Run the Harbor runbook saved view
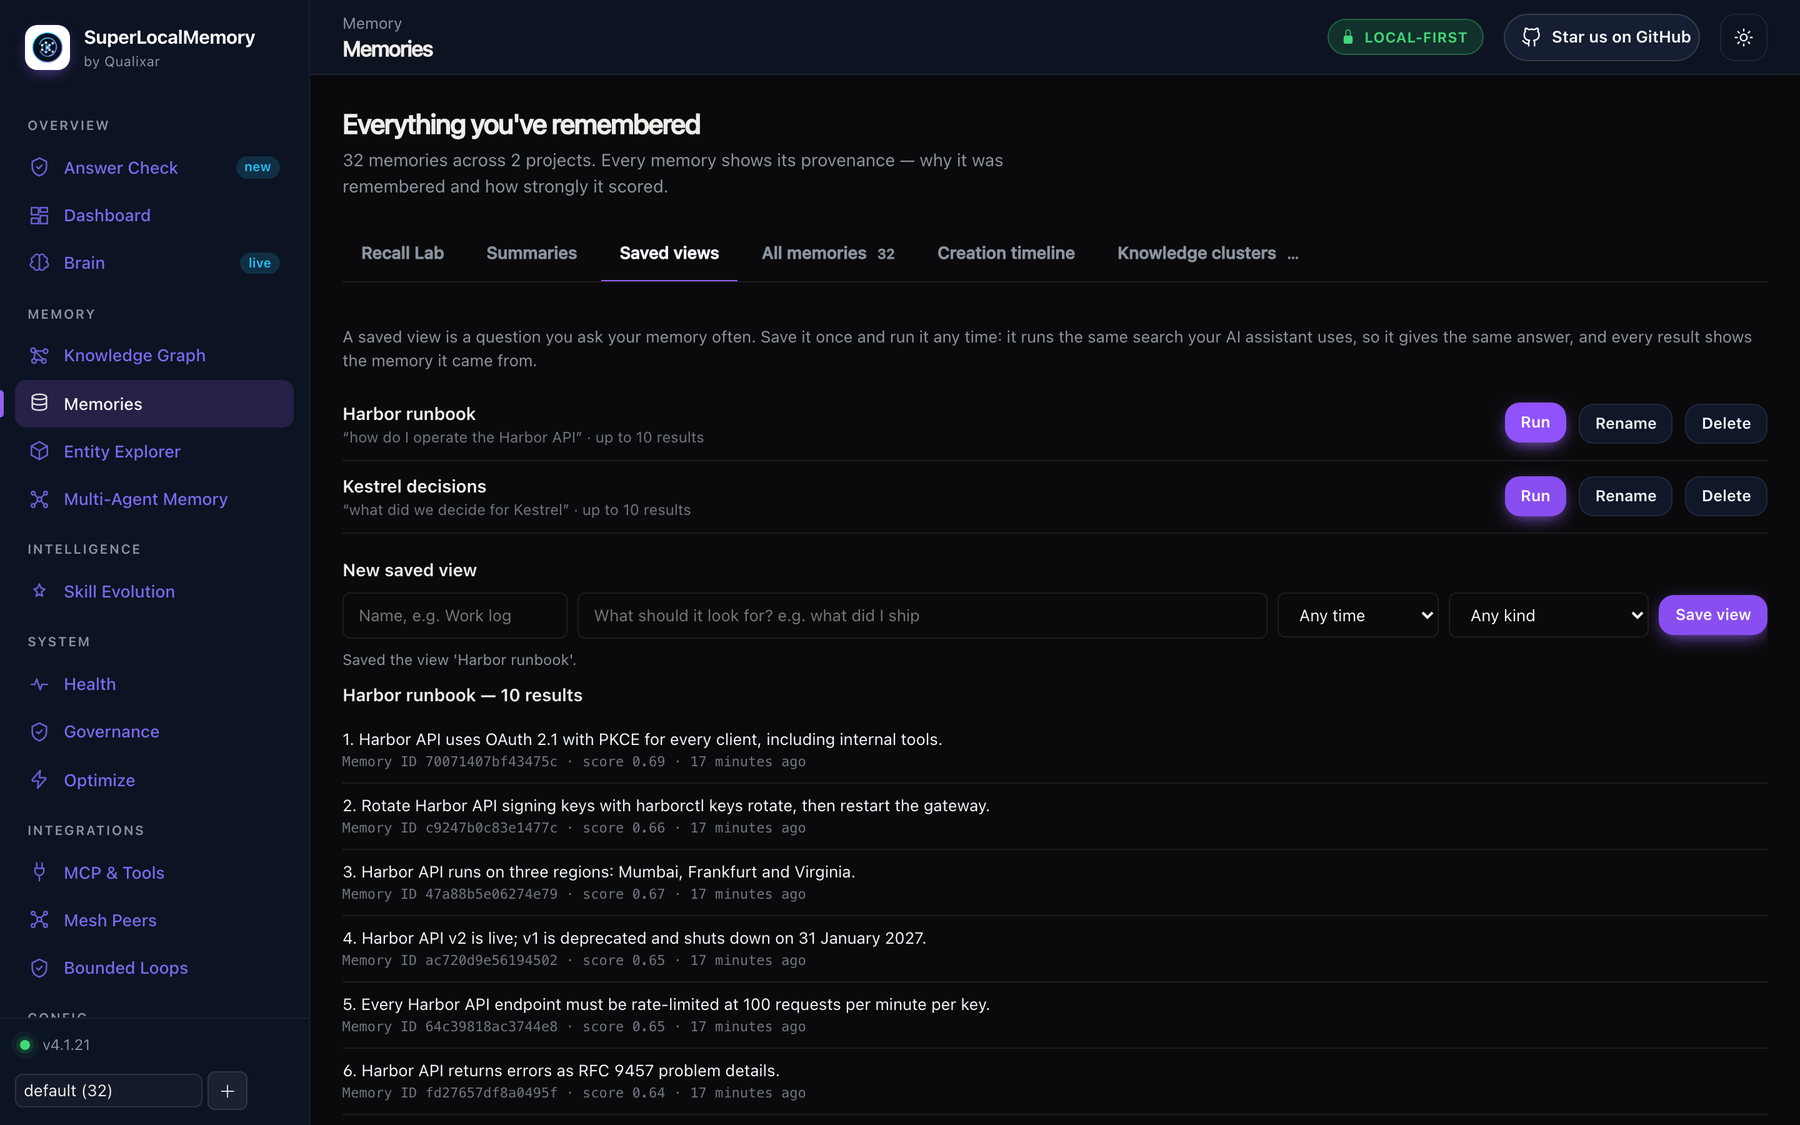The height and width of the screenshot is (1125, 1800). click(x=1535, y=423)
